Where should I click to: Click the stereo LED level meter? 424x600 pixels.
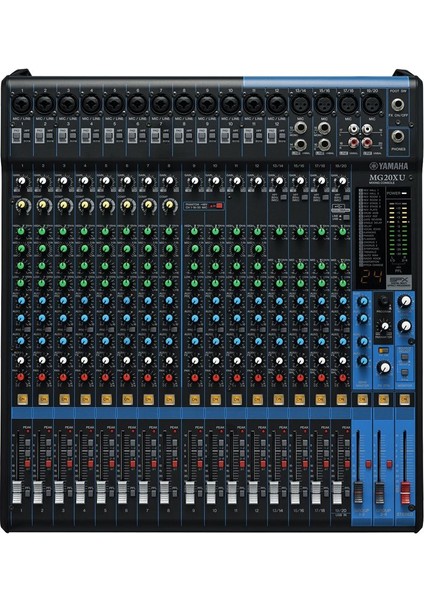coord(396,230)
